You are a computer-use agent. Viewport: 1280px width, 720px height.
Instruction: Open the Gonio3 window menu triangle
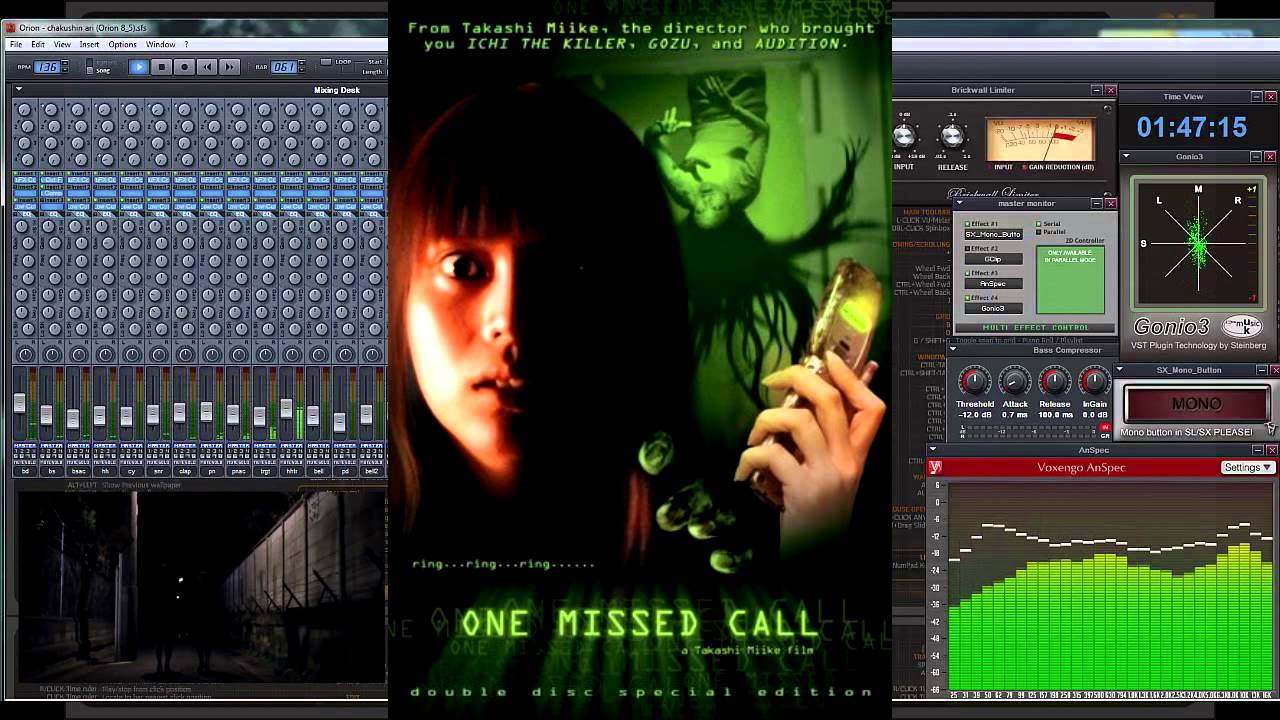point(1126,157)
